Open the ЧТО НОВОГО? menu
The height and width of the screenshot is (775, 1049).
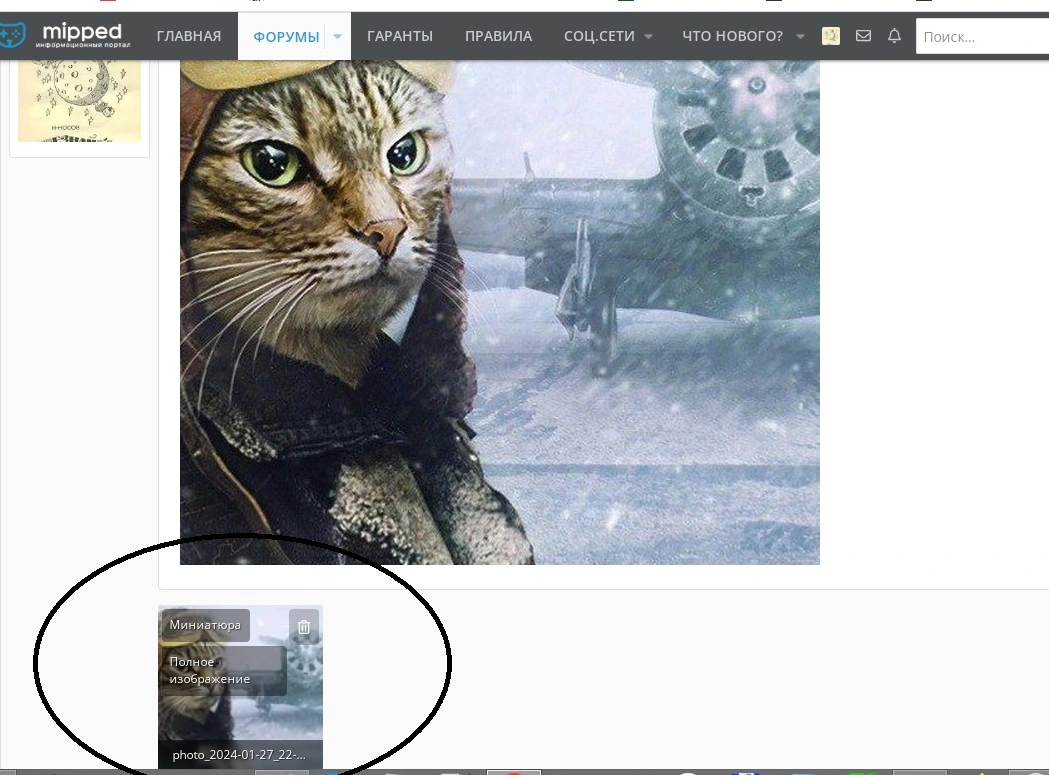[732, 36]
